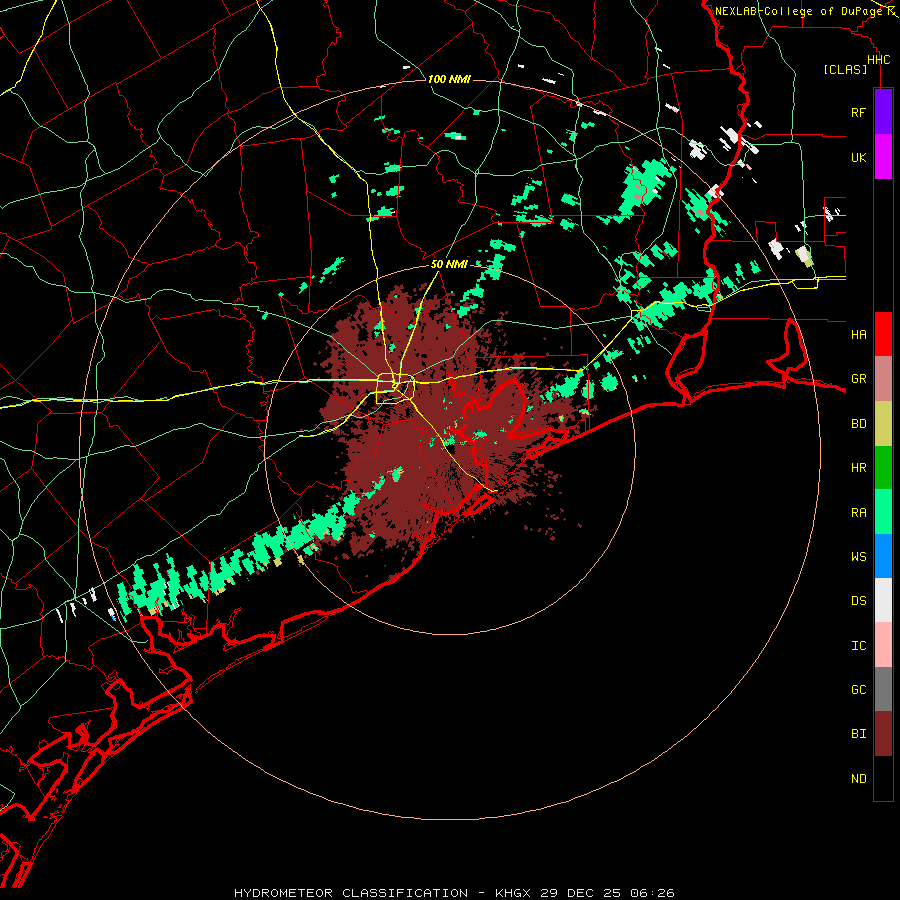900x900 pixels.
Task: Click the RF legend label
Action: pos(859,112)
